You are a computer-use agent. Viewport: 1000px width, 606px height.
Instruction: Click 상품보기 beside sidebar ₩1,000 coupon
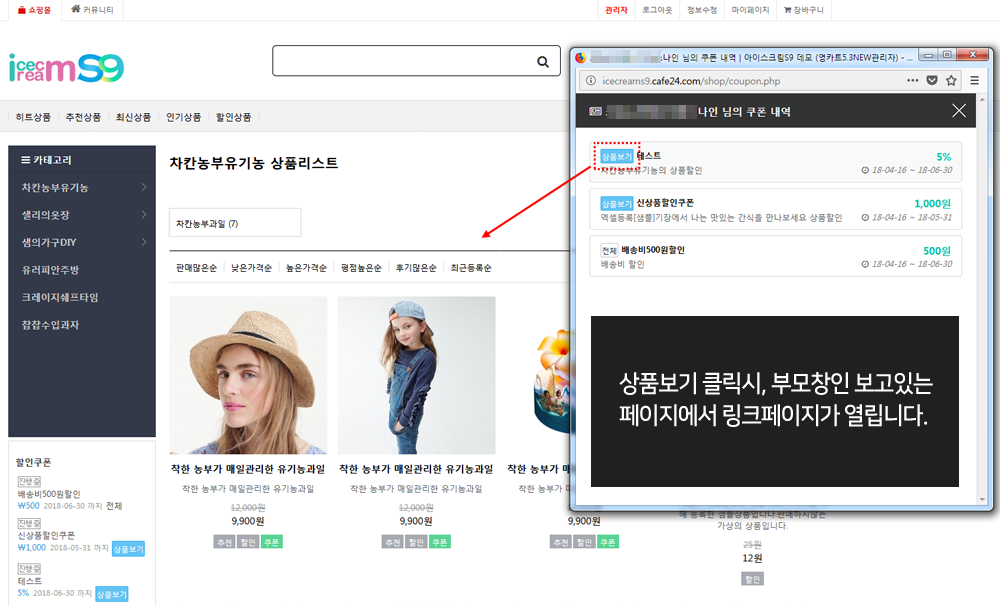click(x=128, y=549)
